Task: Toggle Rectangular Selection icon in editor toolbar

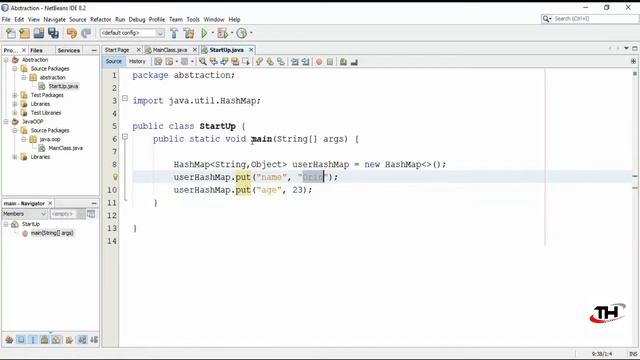Action: pos(246,62)
